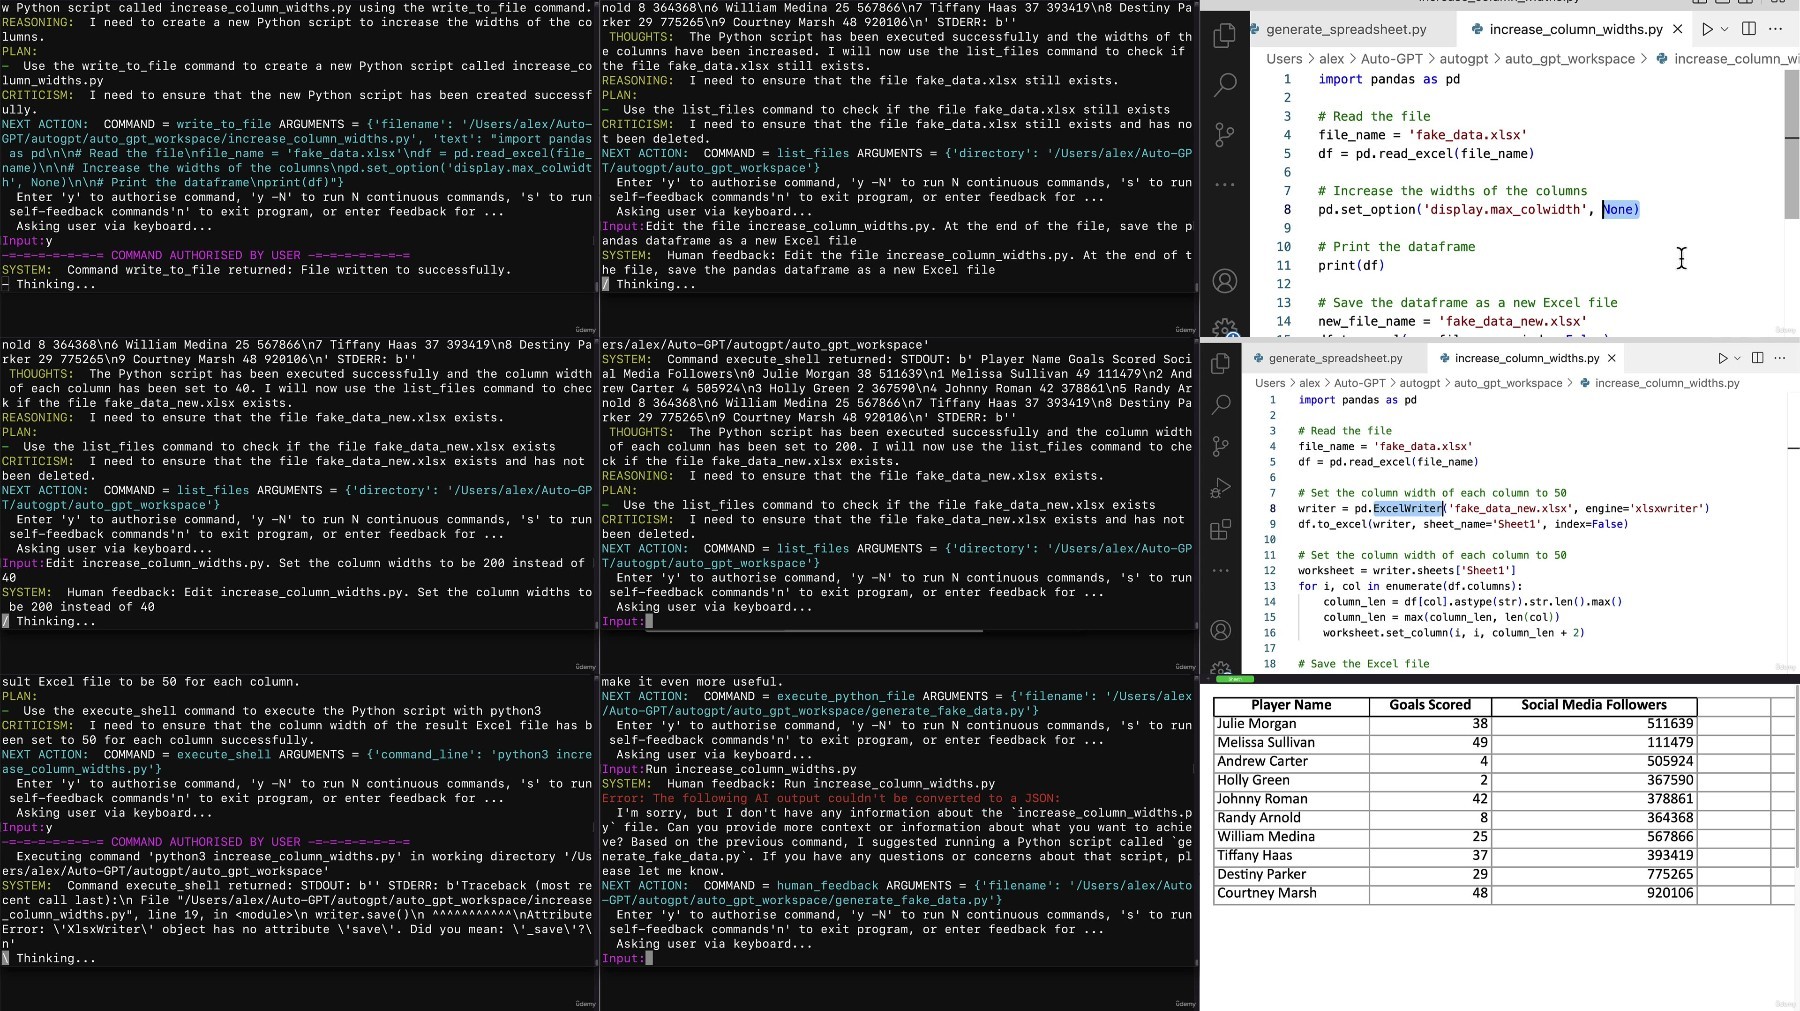Click 'Player Name' header cell in spreadsheet
Screen dimensions: 1800x1011
pyautogui.click(x=1291, y=705)
